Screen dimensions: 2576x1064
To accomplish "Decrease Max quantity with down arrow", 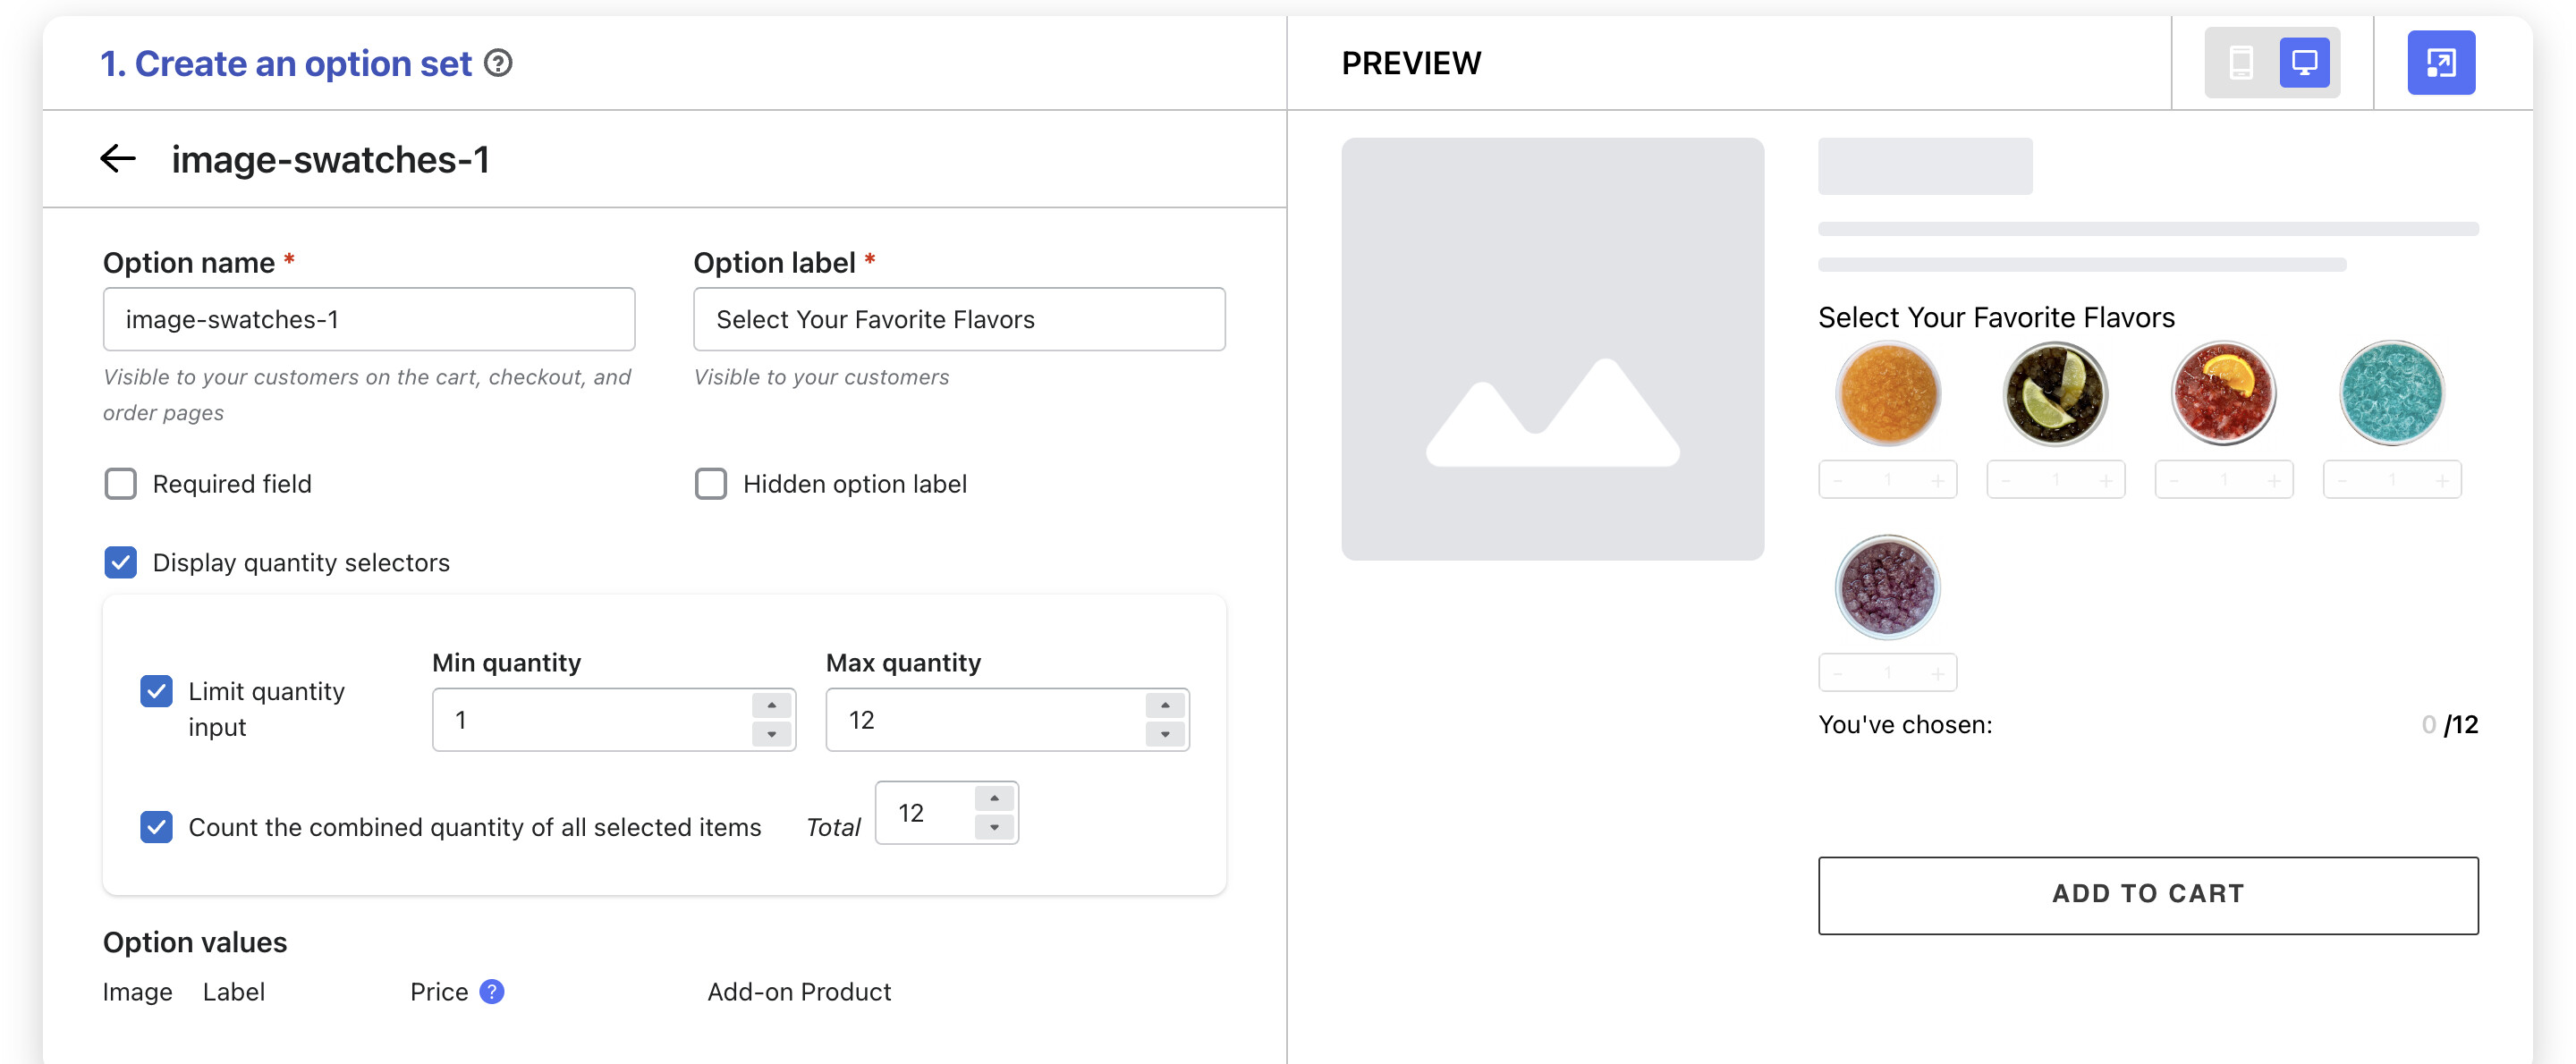I will pyautogui.click(x=1165, y=734).
